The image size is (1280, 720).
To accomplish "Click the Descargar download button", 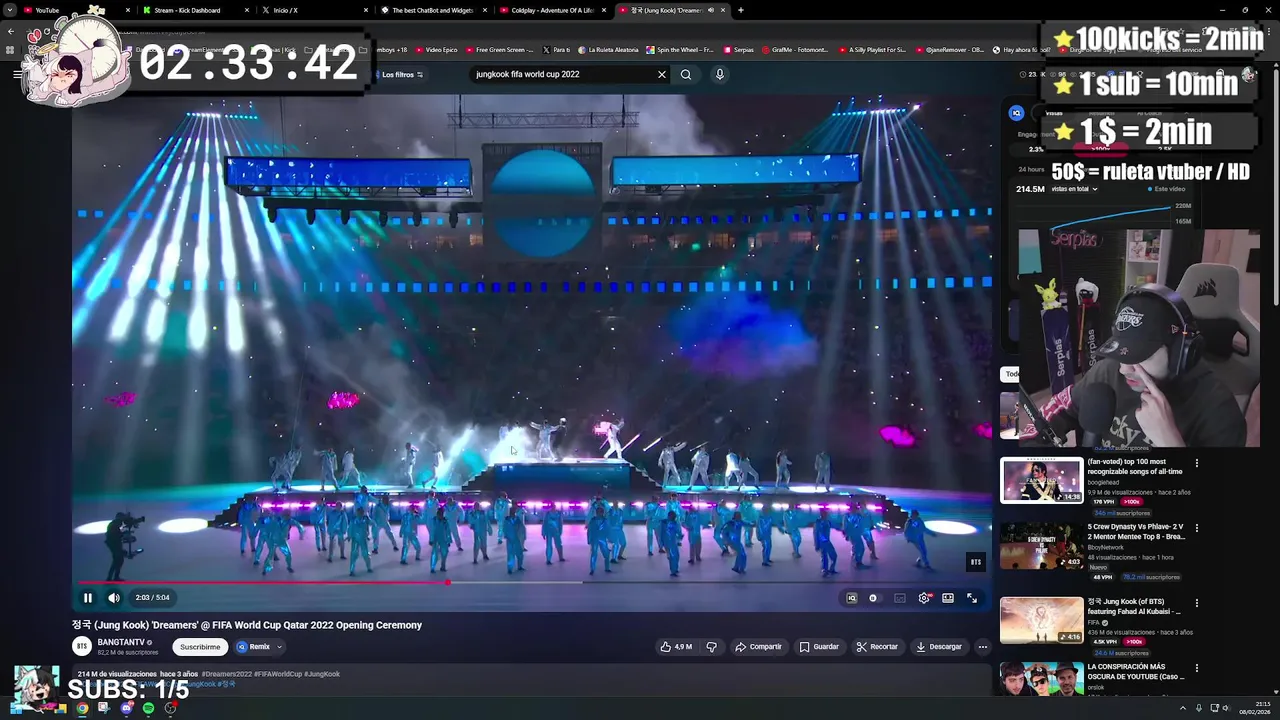I will [939, 647].
